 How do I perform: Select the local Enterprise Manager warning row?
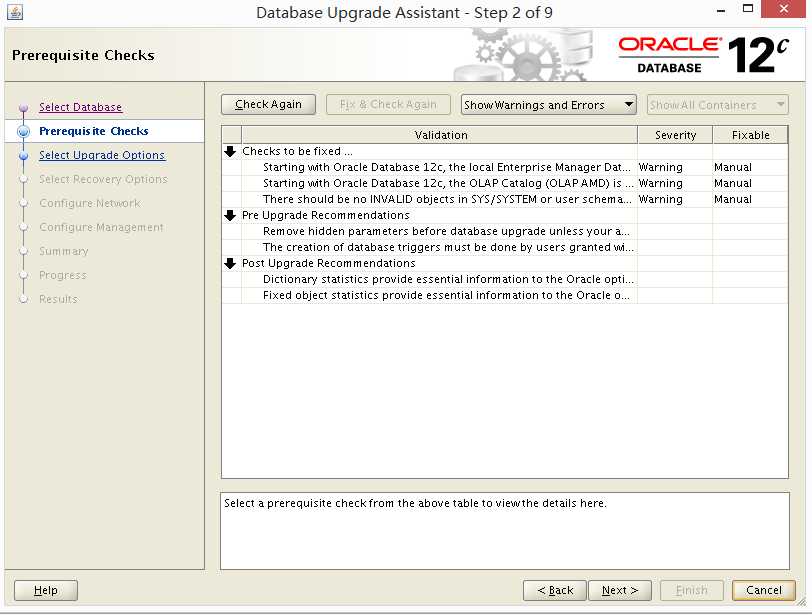click(x=505, y=167)
